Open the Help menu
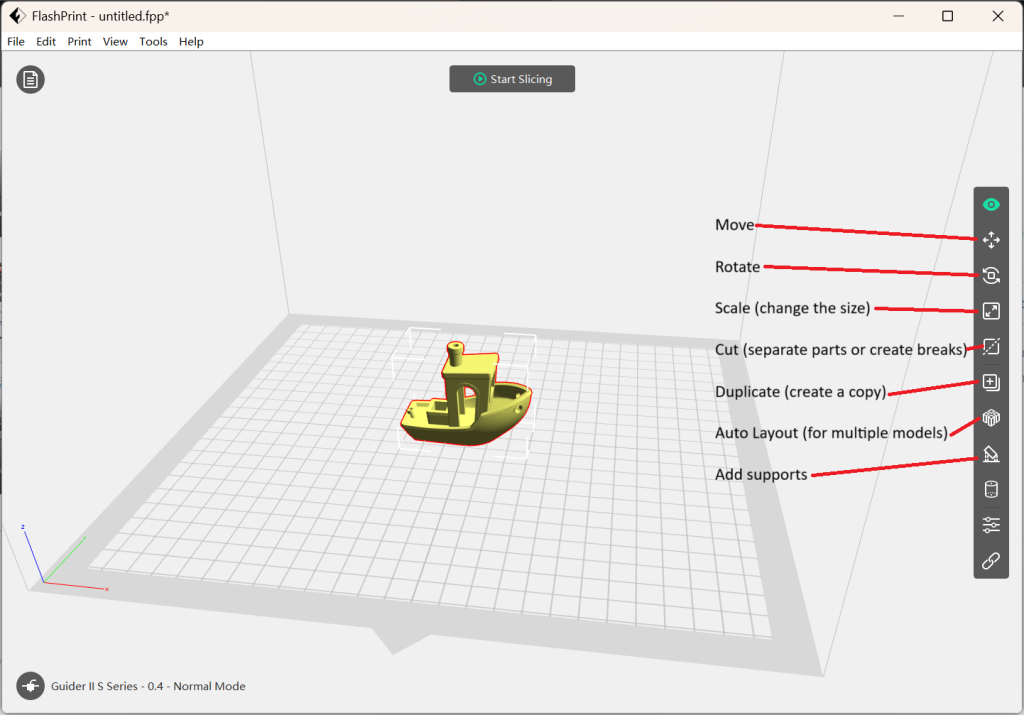The width and height of the screenshot is (1024, 715). click(191, 42)
